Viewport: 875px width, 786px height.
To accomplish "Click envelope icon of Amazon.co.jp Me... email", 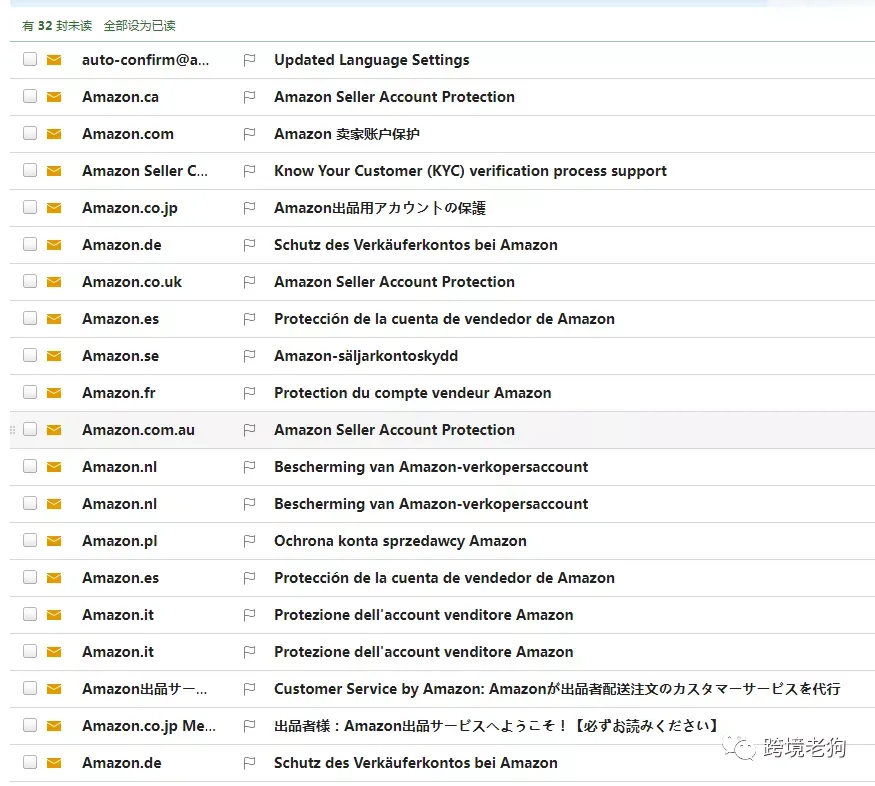I will tap(54, 726).
